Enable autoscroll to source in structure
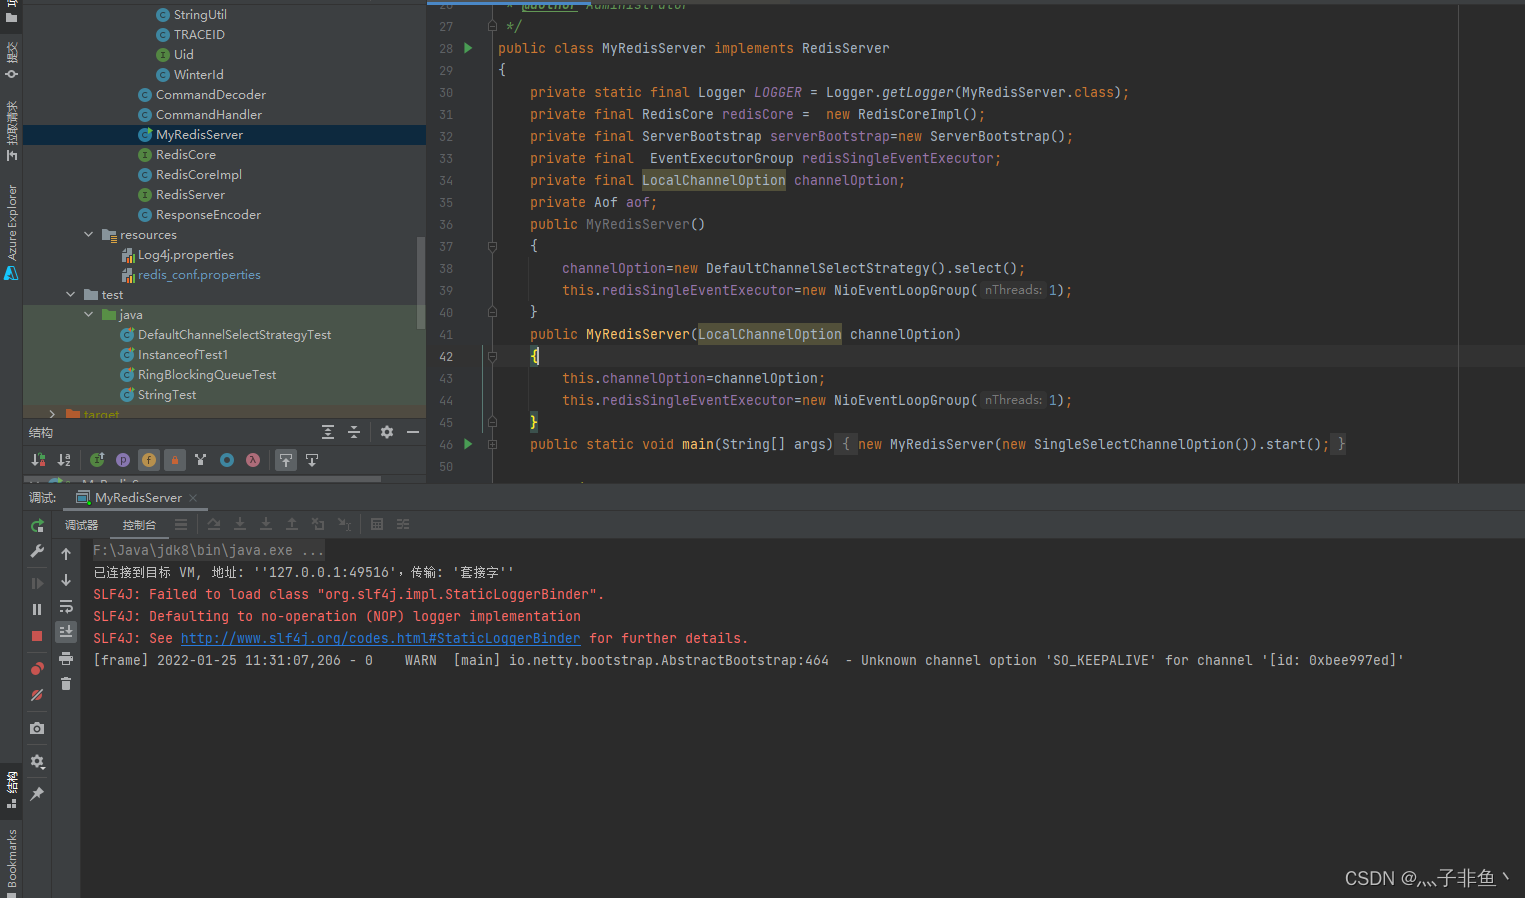The height and width of the screenshot is (898, 1525). [x=286, y=460]
